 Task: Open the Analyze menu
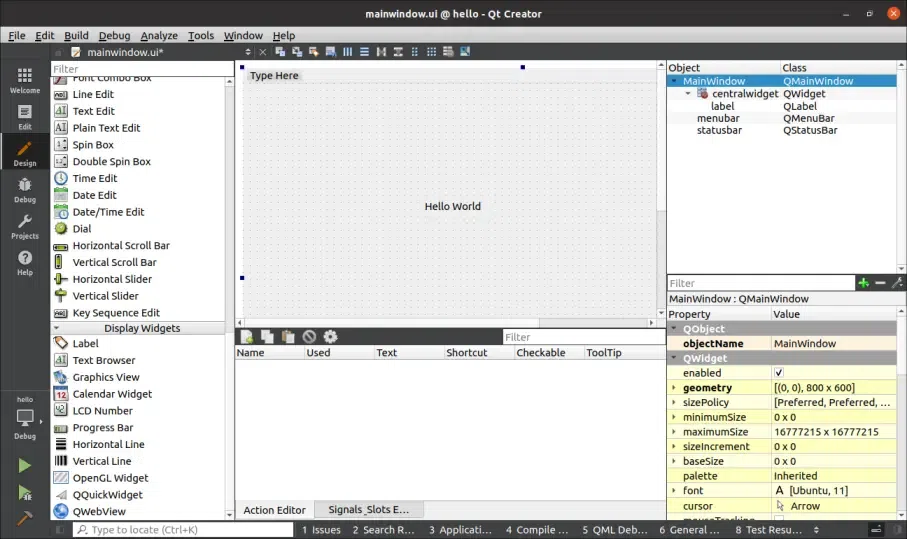pyautogui.click(x=159, y=35)
